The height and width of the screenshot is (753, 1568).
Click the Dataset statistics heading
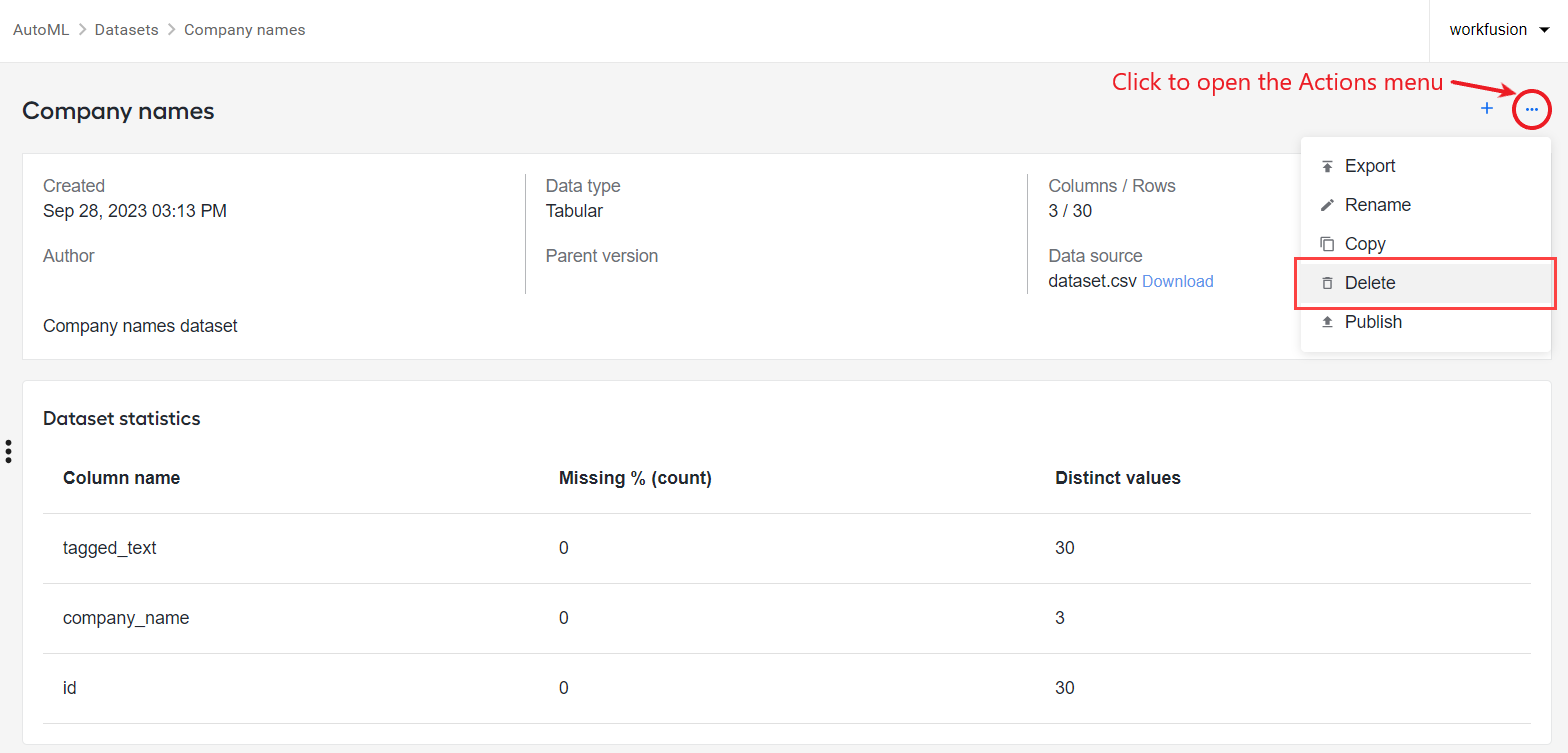coord(122,419)
